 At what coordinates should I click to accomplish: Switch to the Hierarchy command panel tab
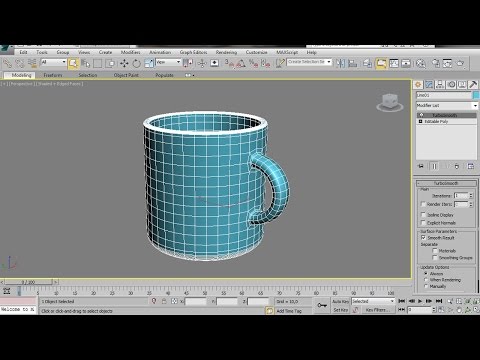(x=440, y=85)
